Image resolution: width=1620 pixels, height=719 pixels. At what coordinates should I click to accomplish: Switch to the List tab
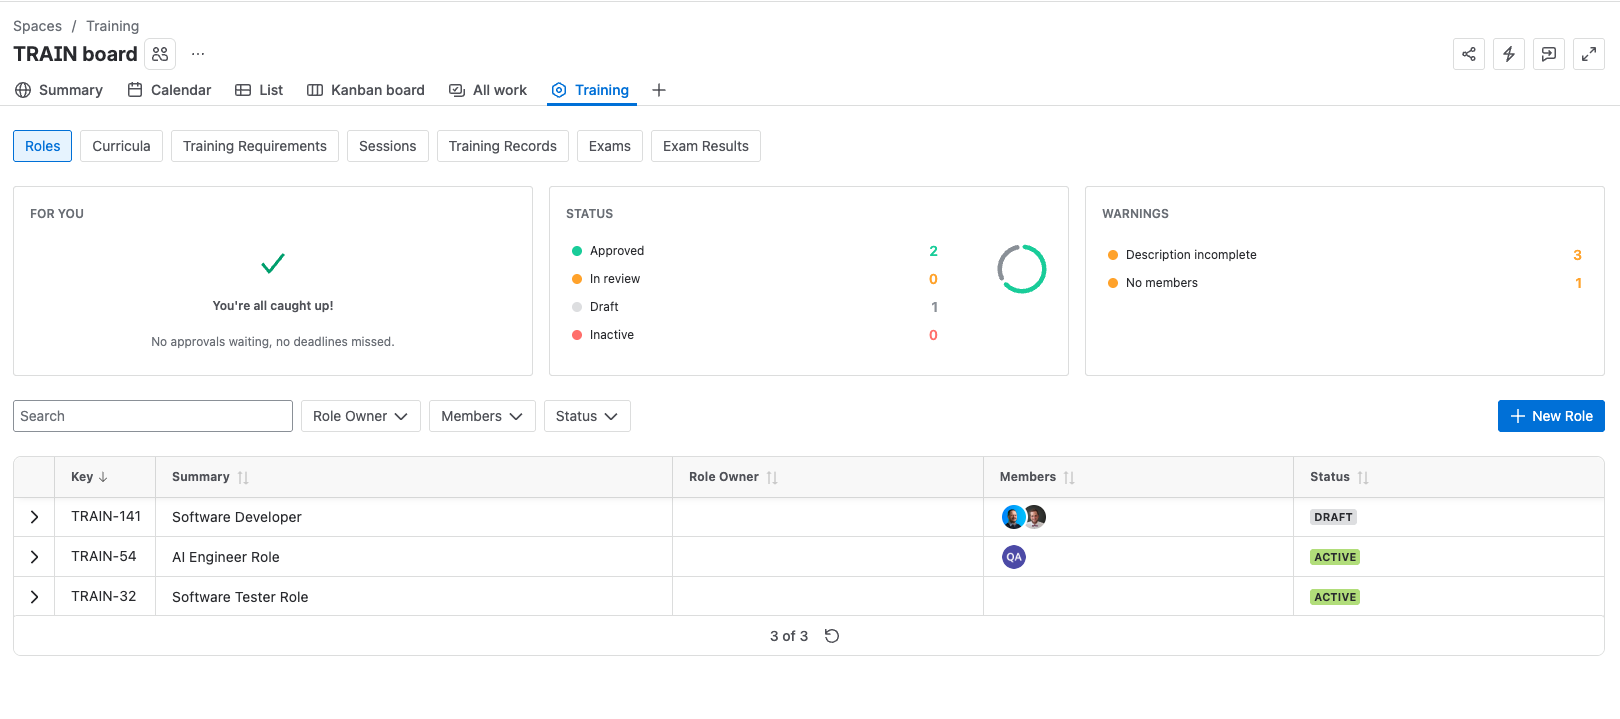259,90
